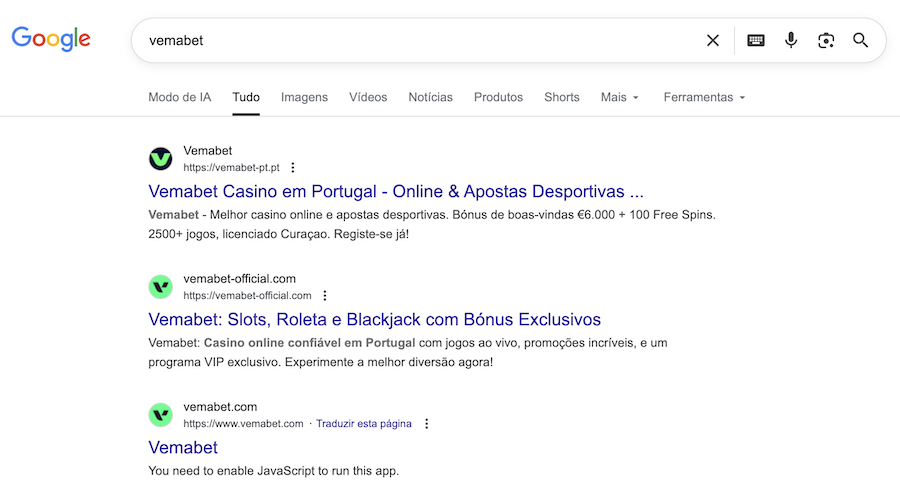
Task: Click the Google logo
Action: (51, 39)
